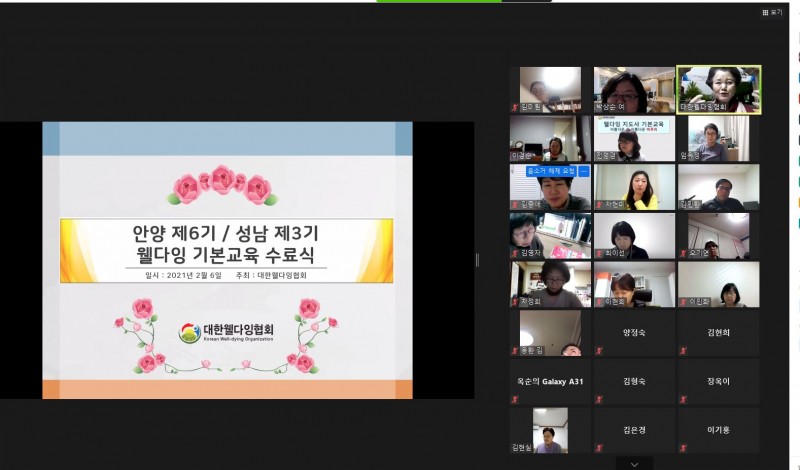Screen dimensions: 800x470
Task: Expand next page of participant videos
Action: 634,464
